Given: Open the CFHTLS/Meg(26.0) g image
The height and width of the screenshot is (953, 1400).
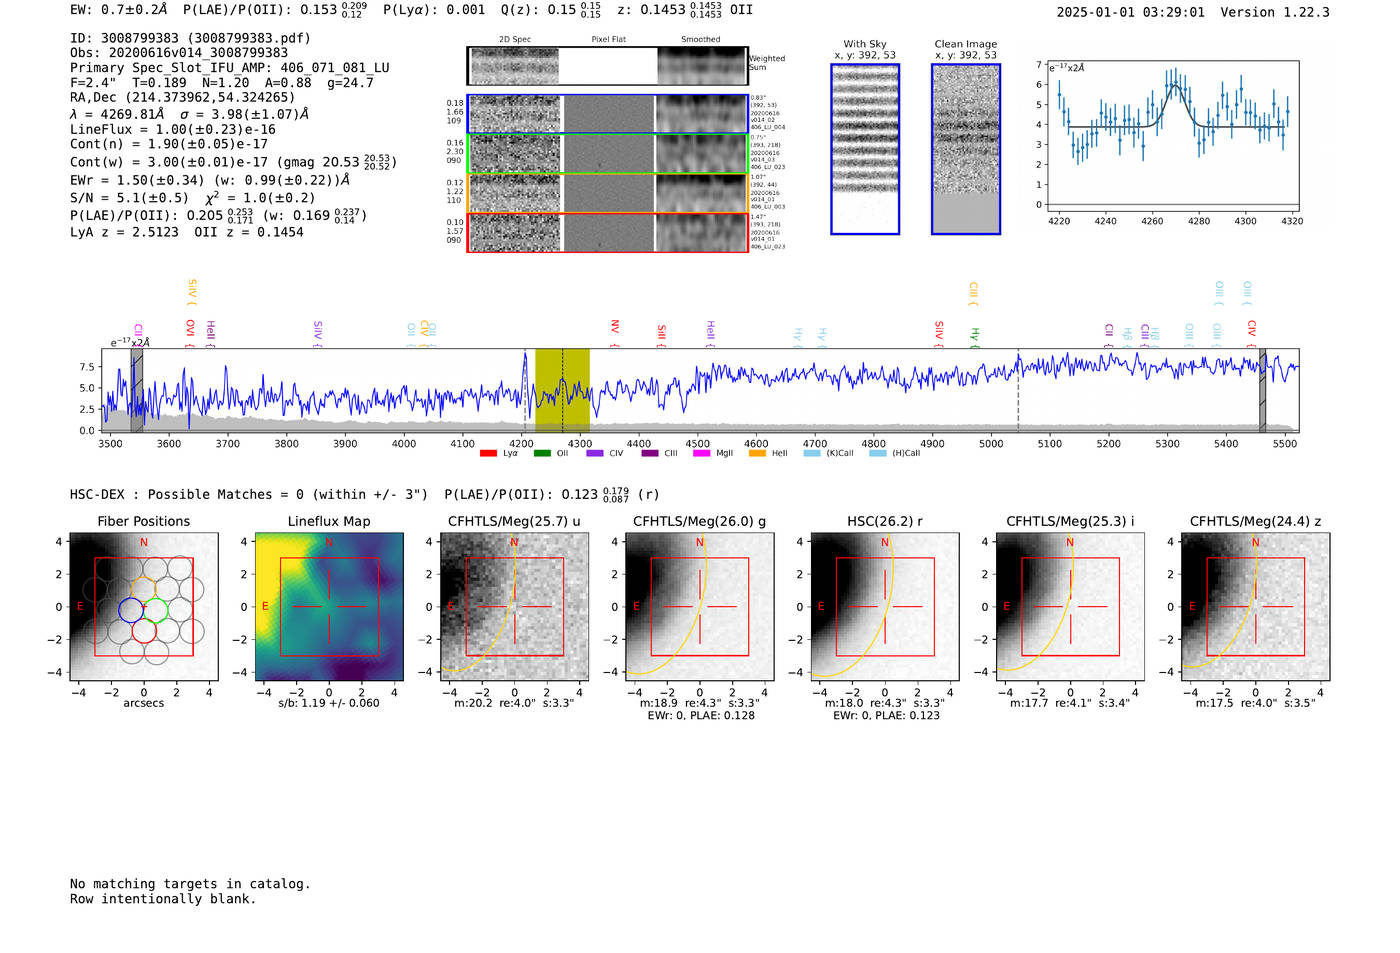Looking at the screenshot, I should [699, 606].
